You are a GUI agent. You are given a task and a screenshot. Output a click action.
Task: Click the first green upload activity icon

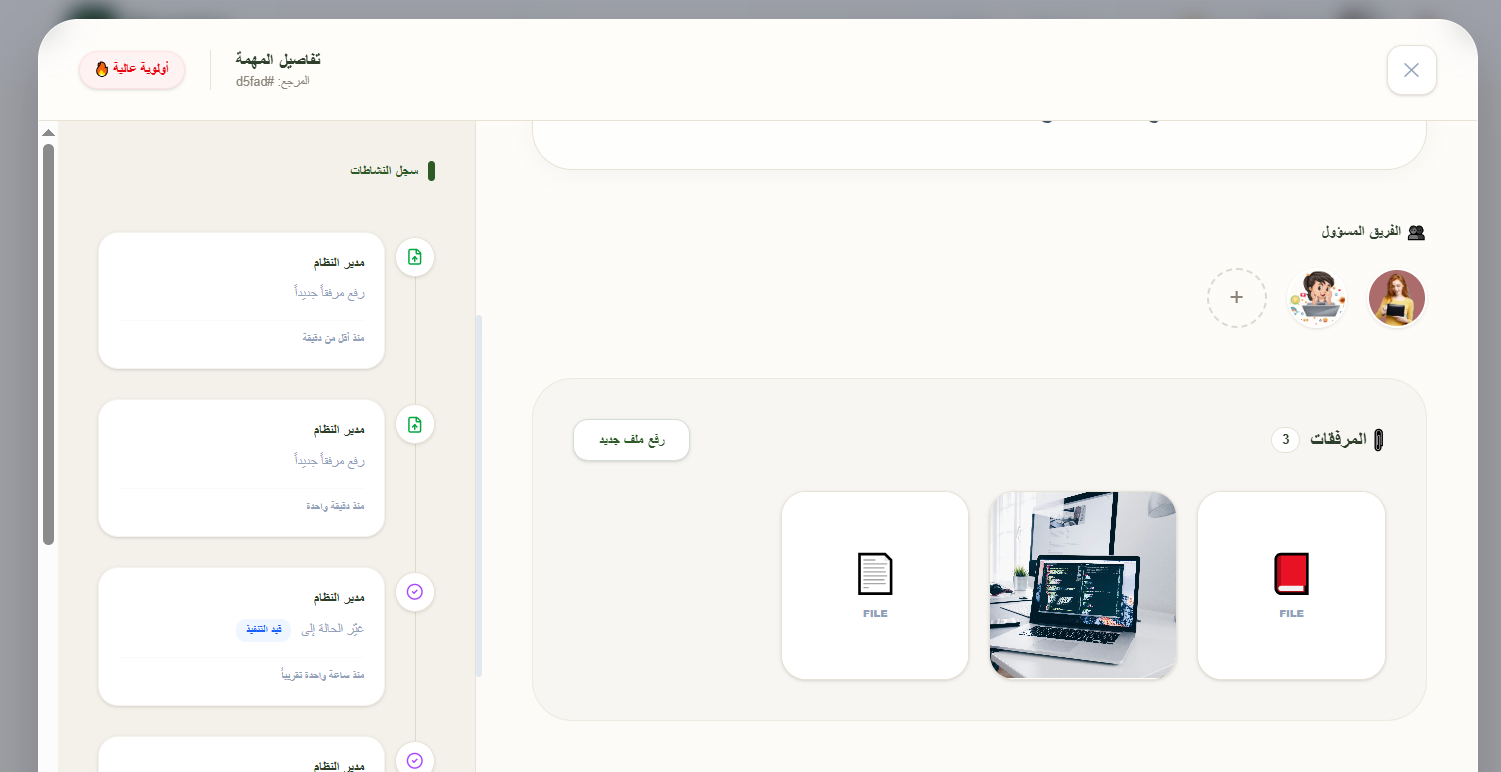[415, 257]
